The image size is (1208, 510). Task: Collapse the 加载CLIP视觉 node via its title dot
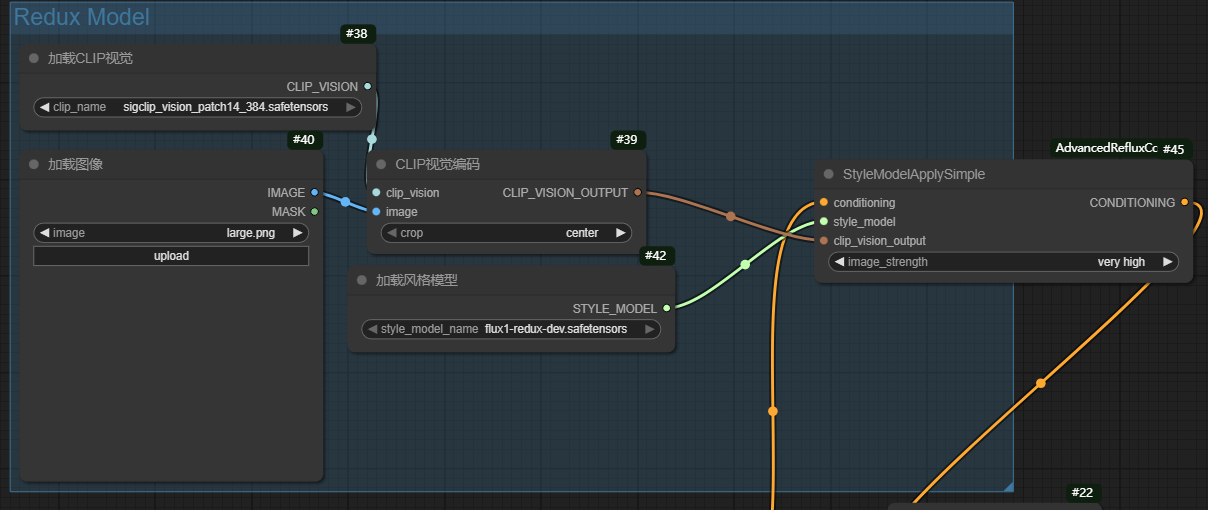pyautogui.click(x=34, y=58)
